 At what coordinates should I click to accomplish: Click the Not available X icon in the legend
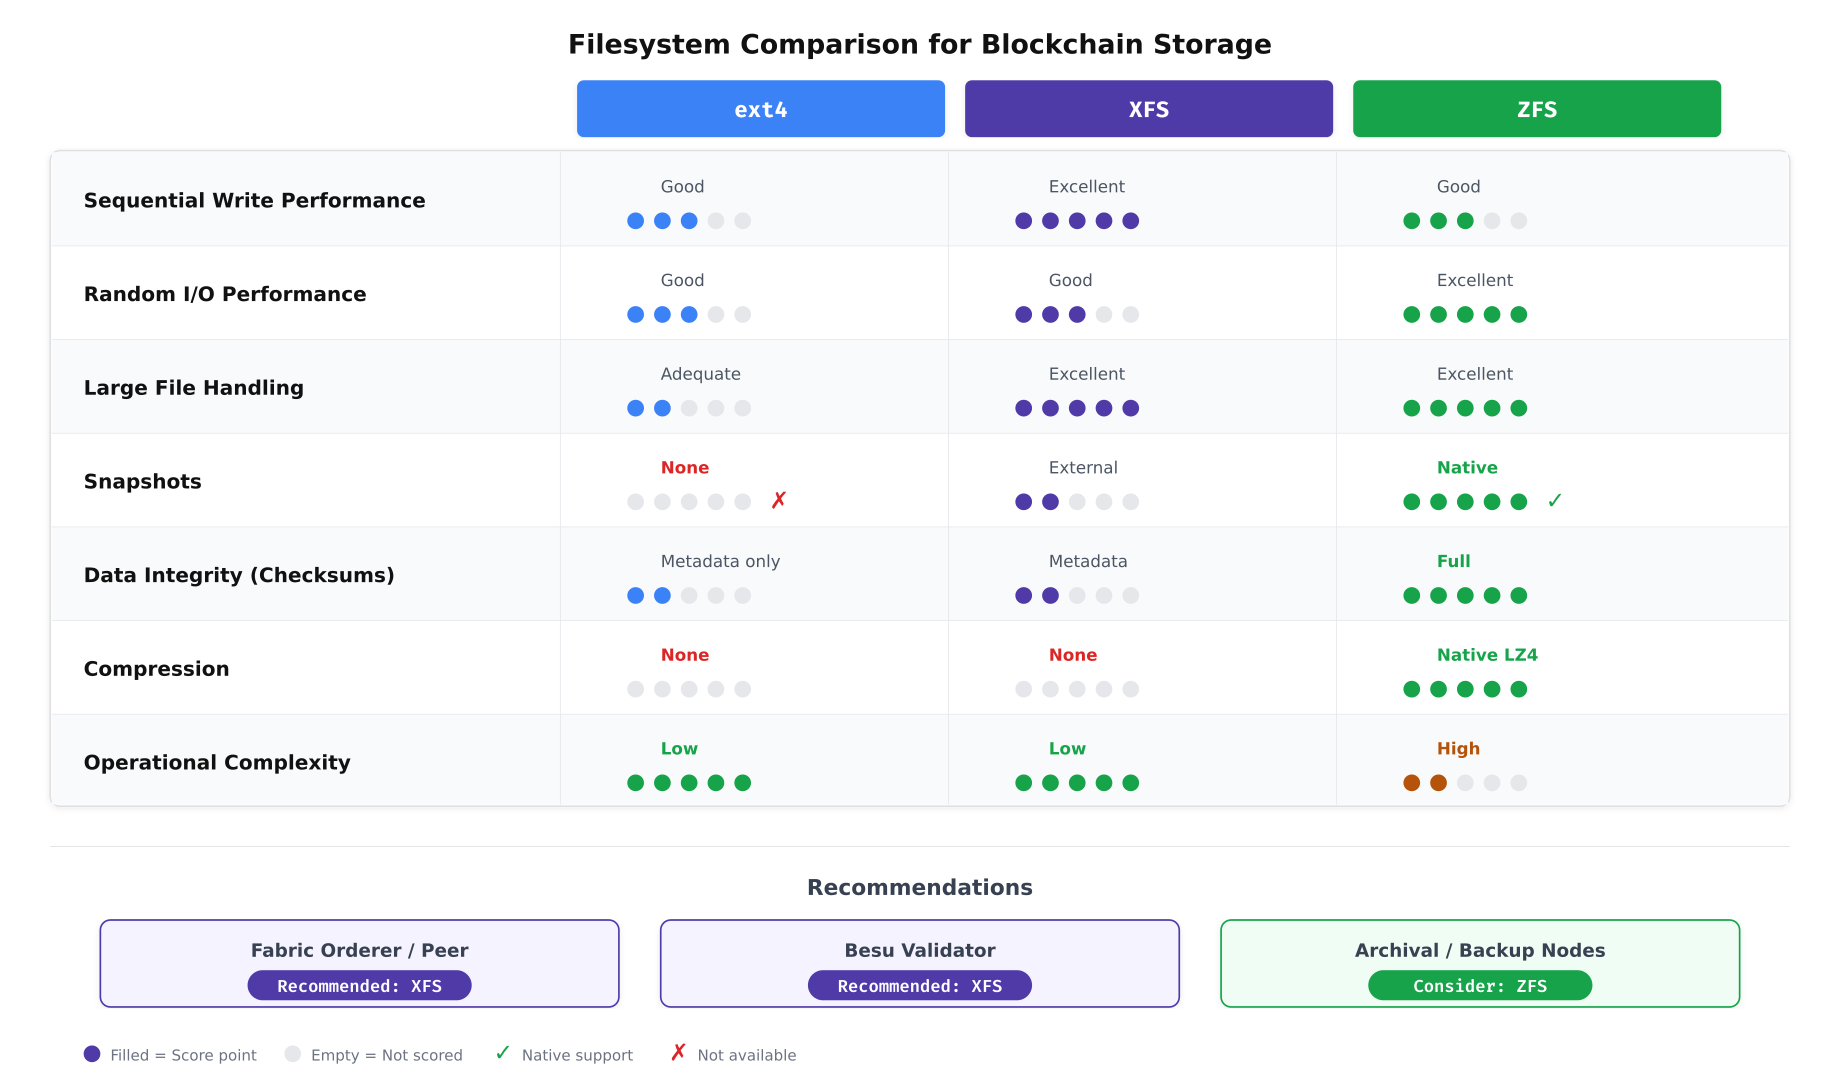(678, 1052)
